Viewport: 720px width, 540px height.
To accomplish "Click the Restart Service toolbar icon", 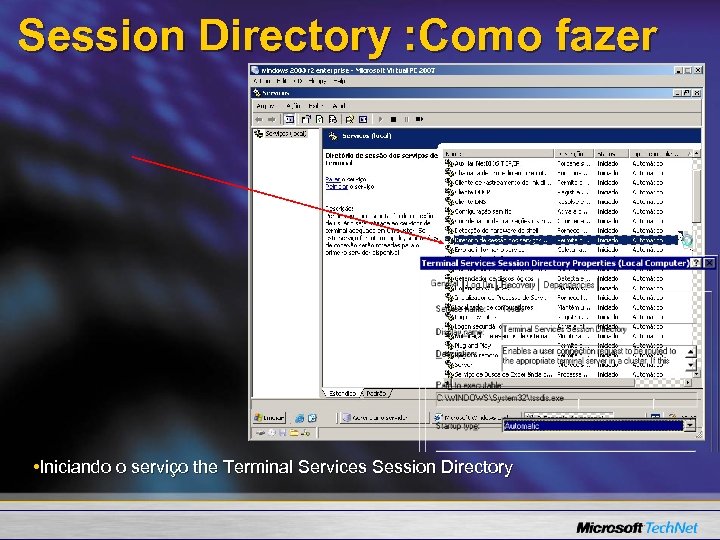I will (x=419, y=119).
